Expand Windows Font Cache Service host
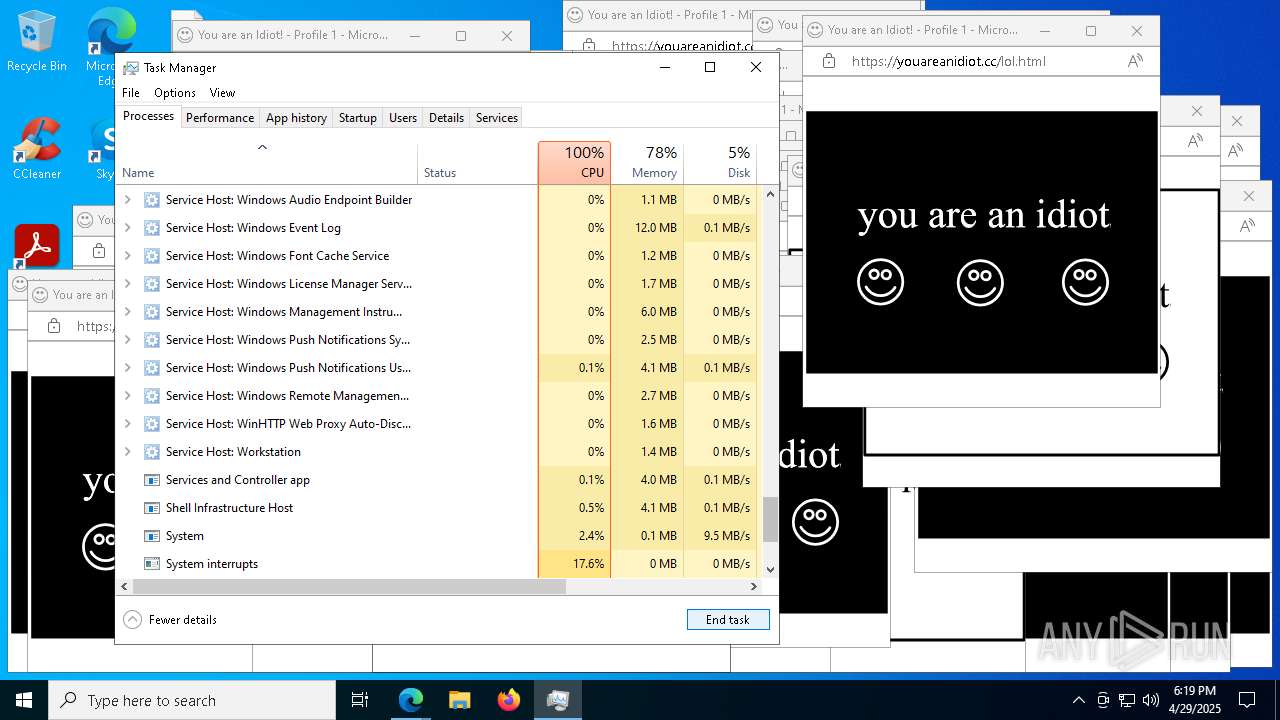1280x720 pixels. (x=127, y=256)
